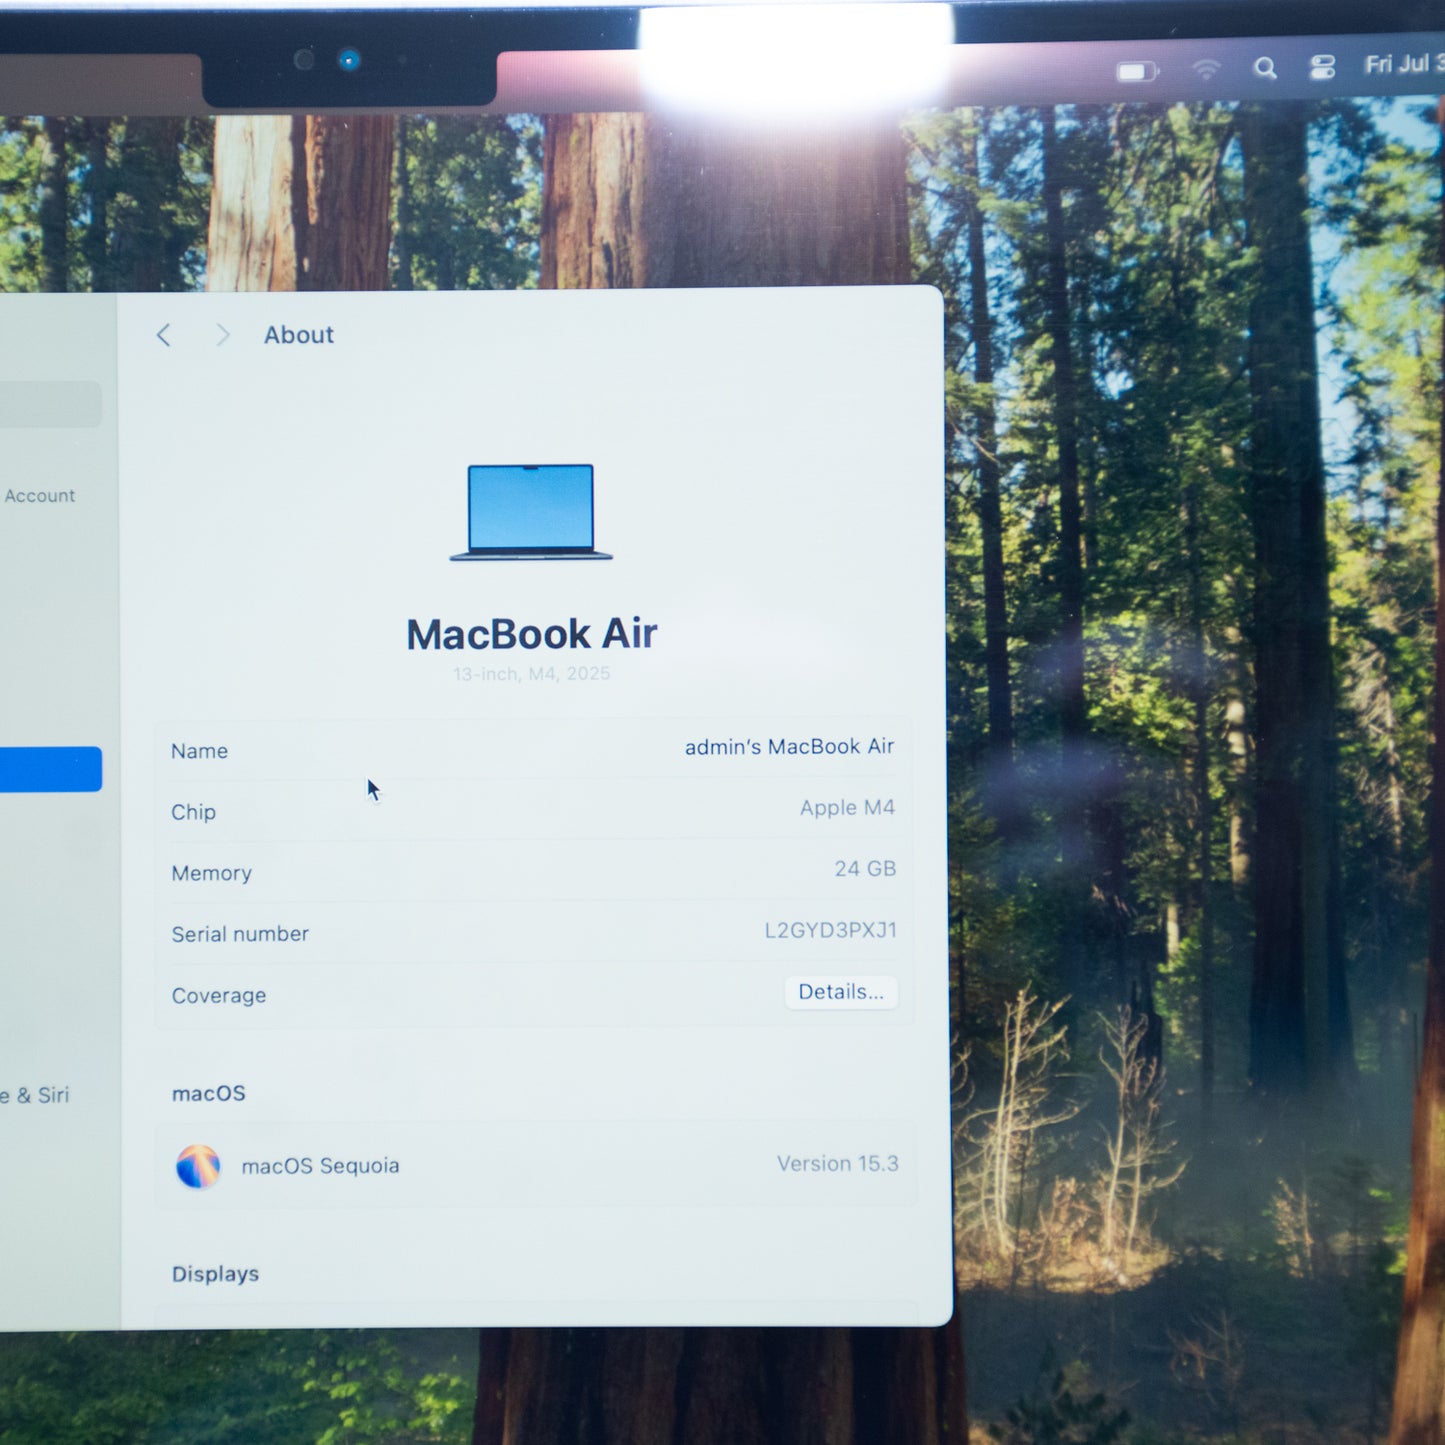Click the large "MacBook Air" heading
The height and width of the screenshot is (1445, 1445).
coord(531,634)
